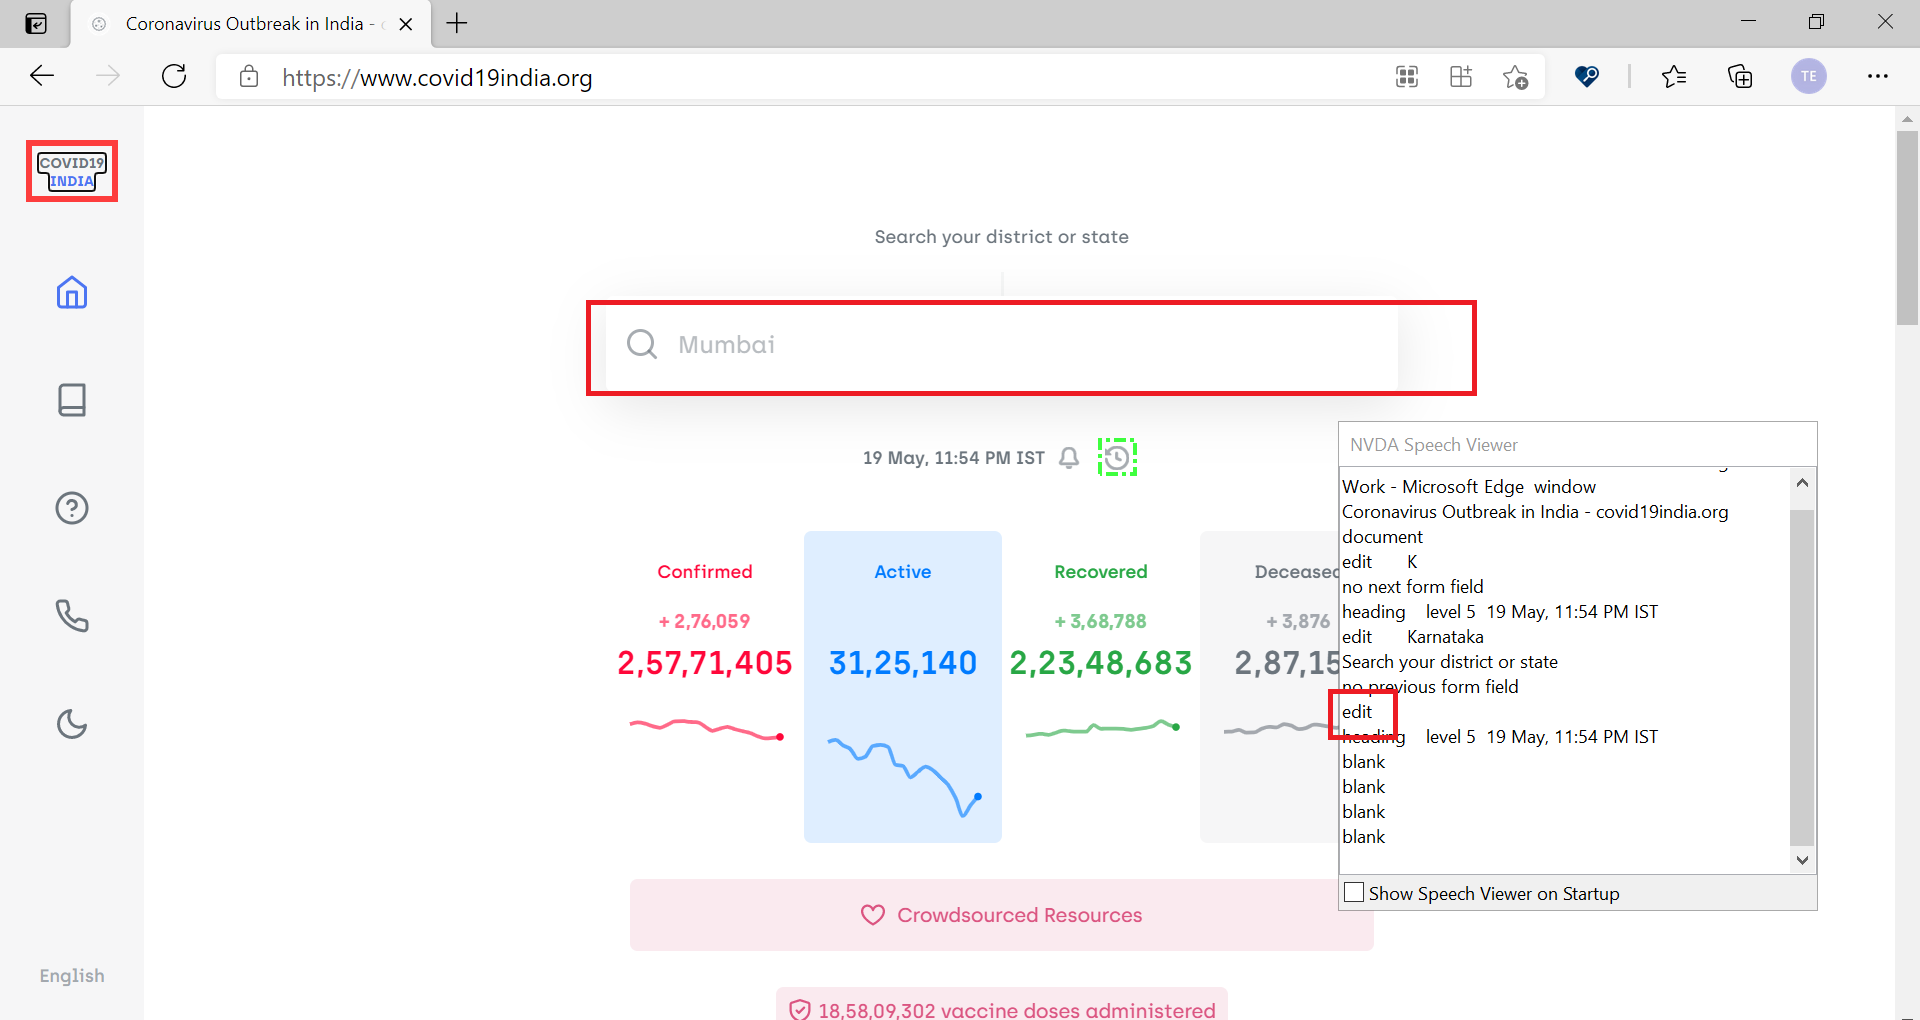This screenshot has height=1020, width=1920.
Task: Open the TE profile avatar
Action: tap(1808, 76)
